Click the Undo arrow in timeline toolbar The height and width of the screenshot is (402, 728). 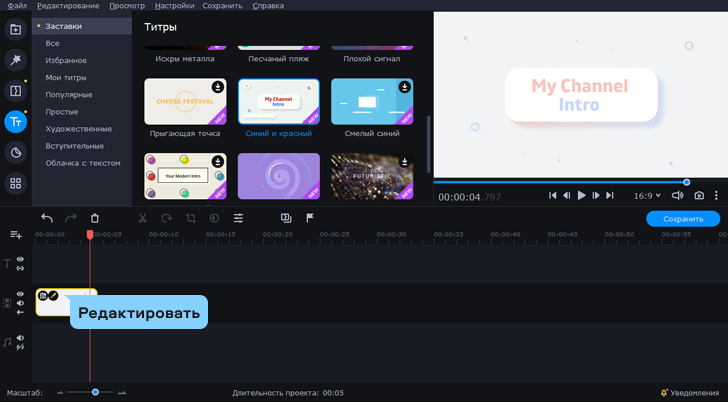pos(47,218)
